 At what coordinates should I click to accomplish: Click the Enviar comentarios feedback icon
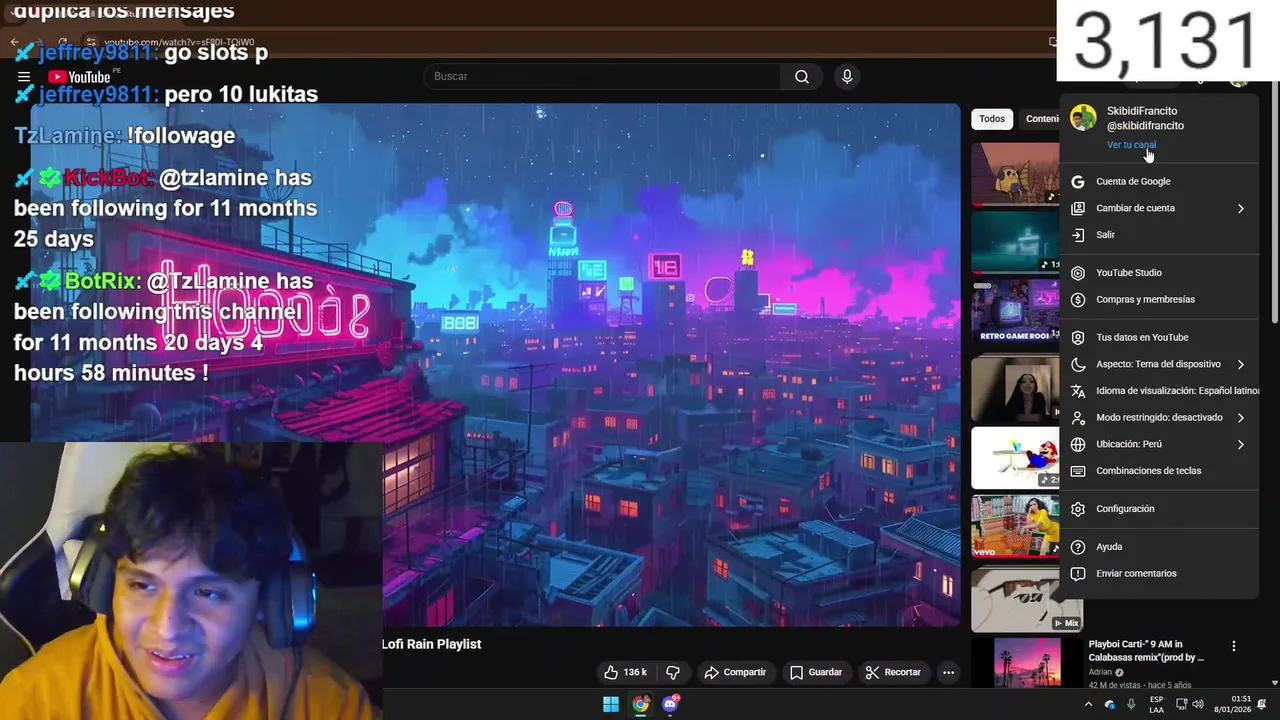(x=1078, y=574)
